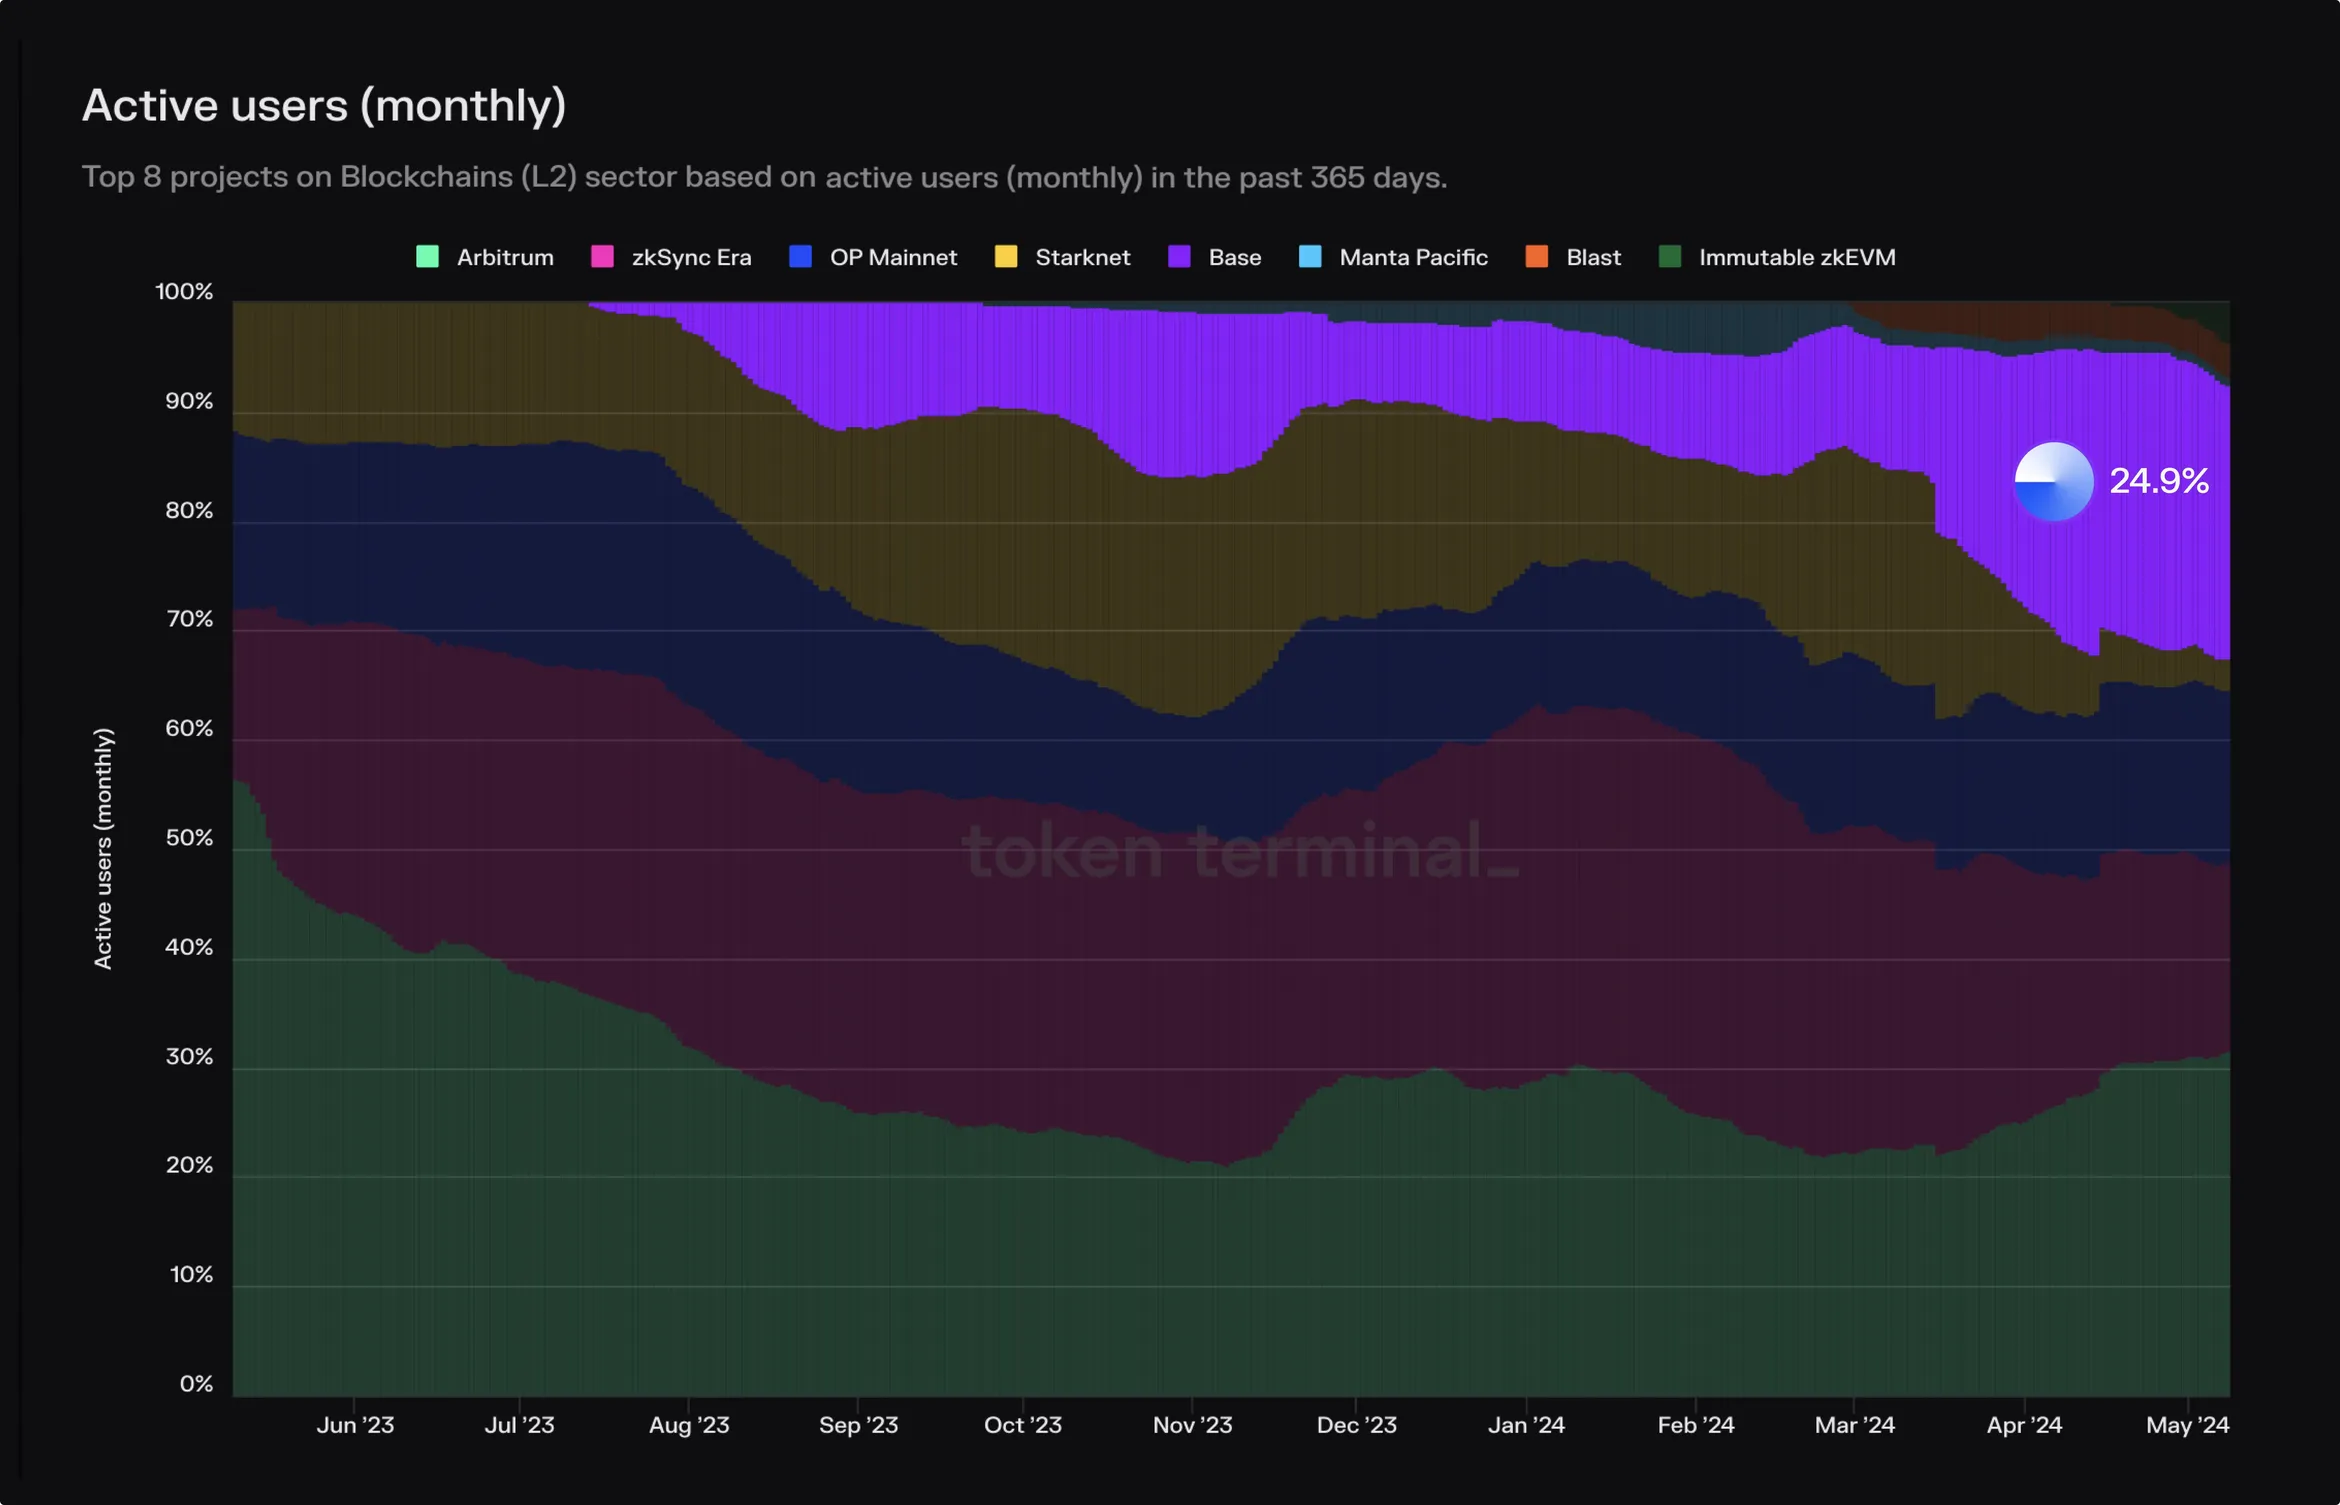Click the 30% y-axis label
The width and height of the screenshot is (2340, 1505).
(x=189, y=1057)
